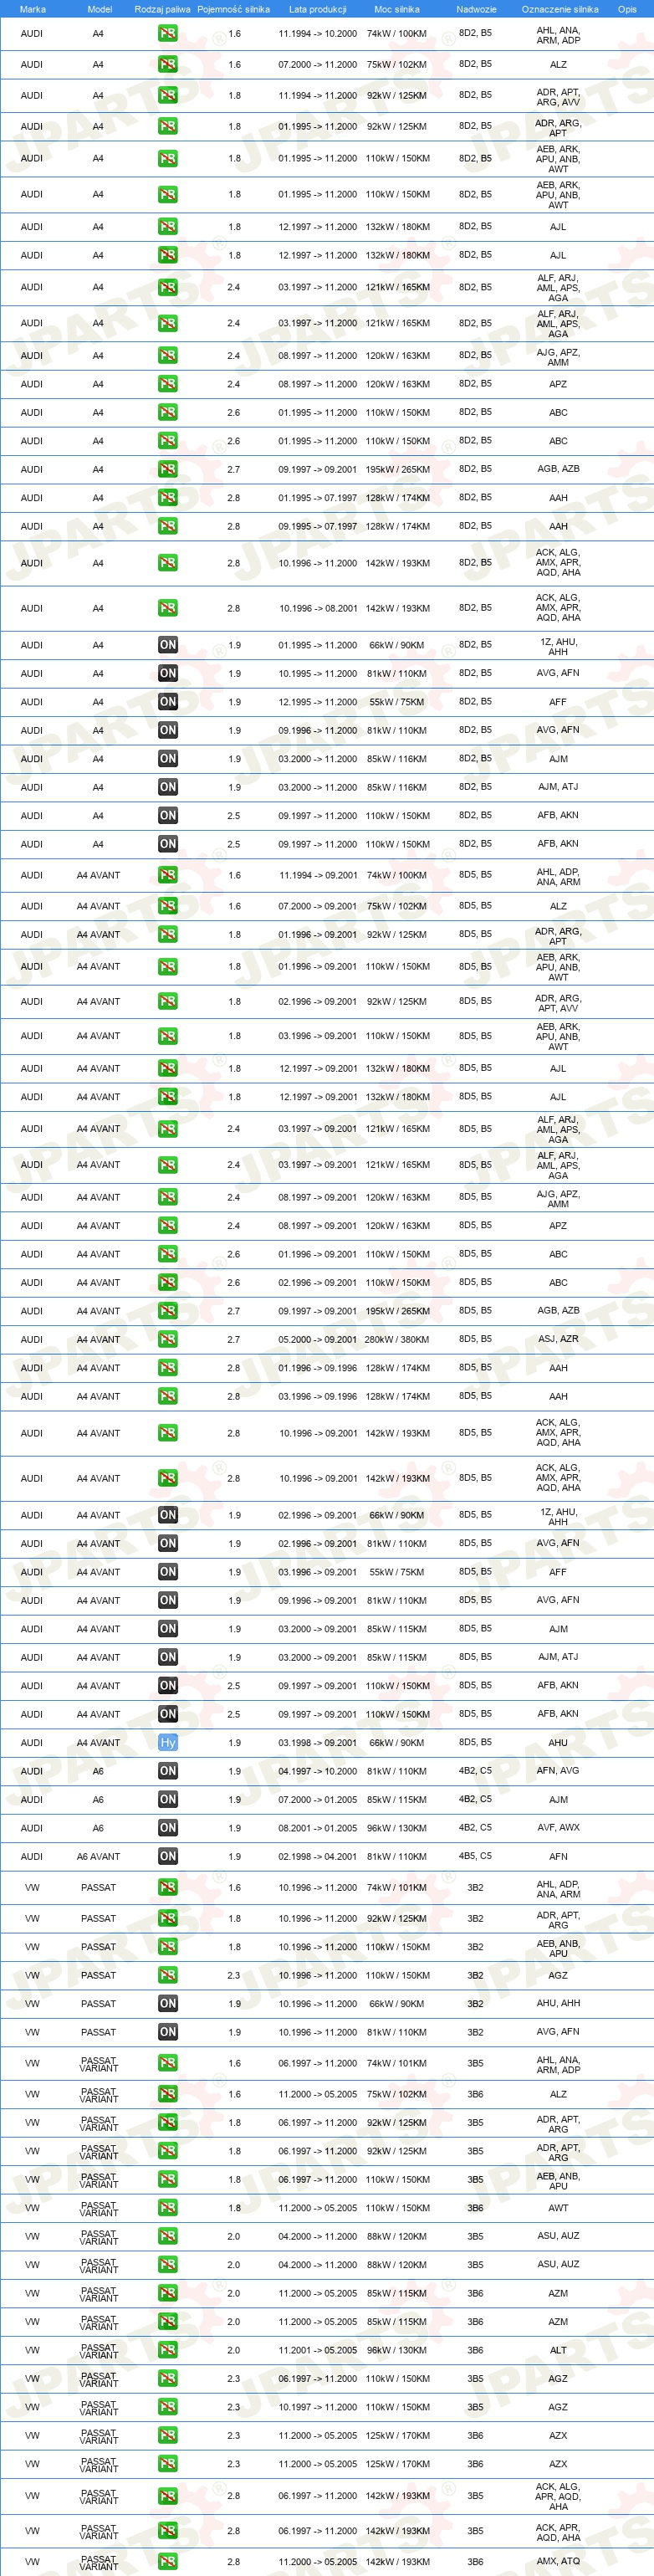Click production years 04.1997 -> 10.2000 cell
Screen dimensions: 654x2576
317,1771
